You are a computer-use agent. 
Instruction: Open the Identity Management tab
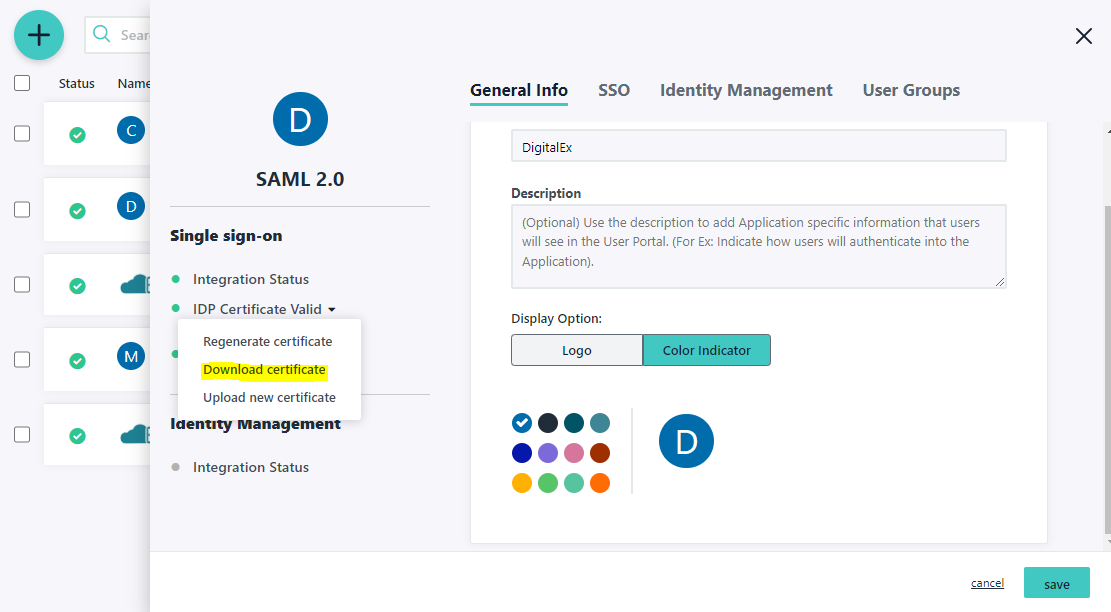(x=746, y=90)
